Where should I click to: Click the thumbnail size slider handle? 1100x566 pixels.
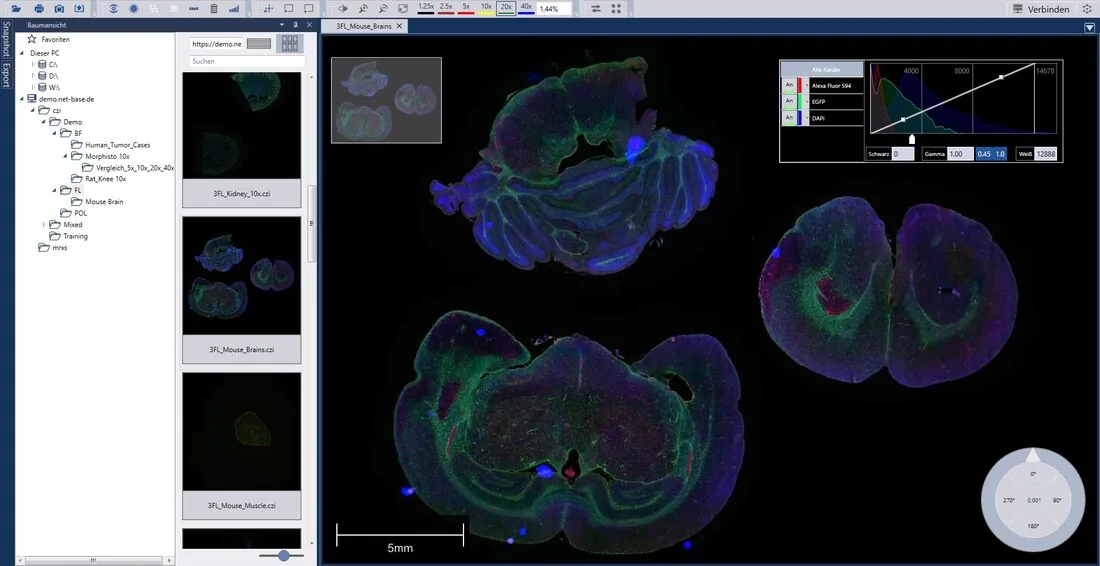coord(283,555)
